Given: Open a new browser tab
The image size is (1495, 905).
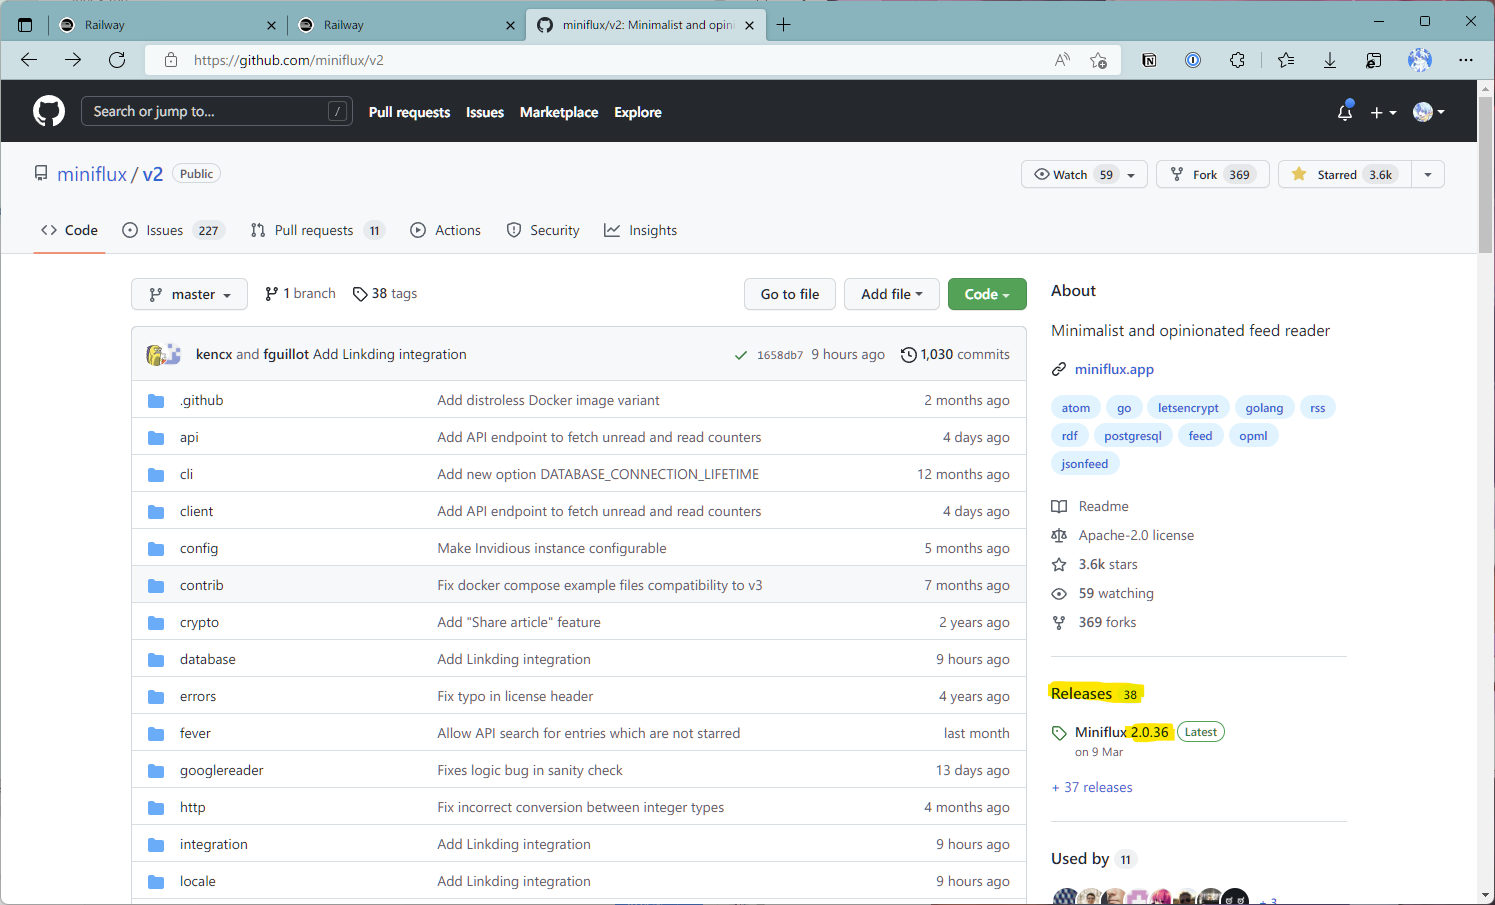Looking at the screenshot, I should [784, 25].
